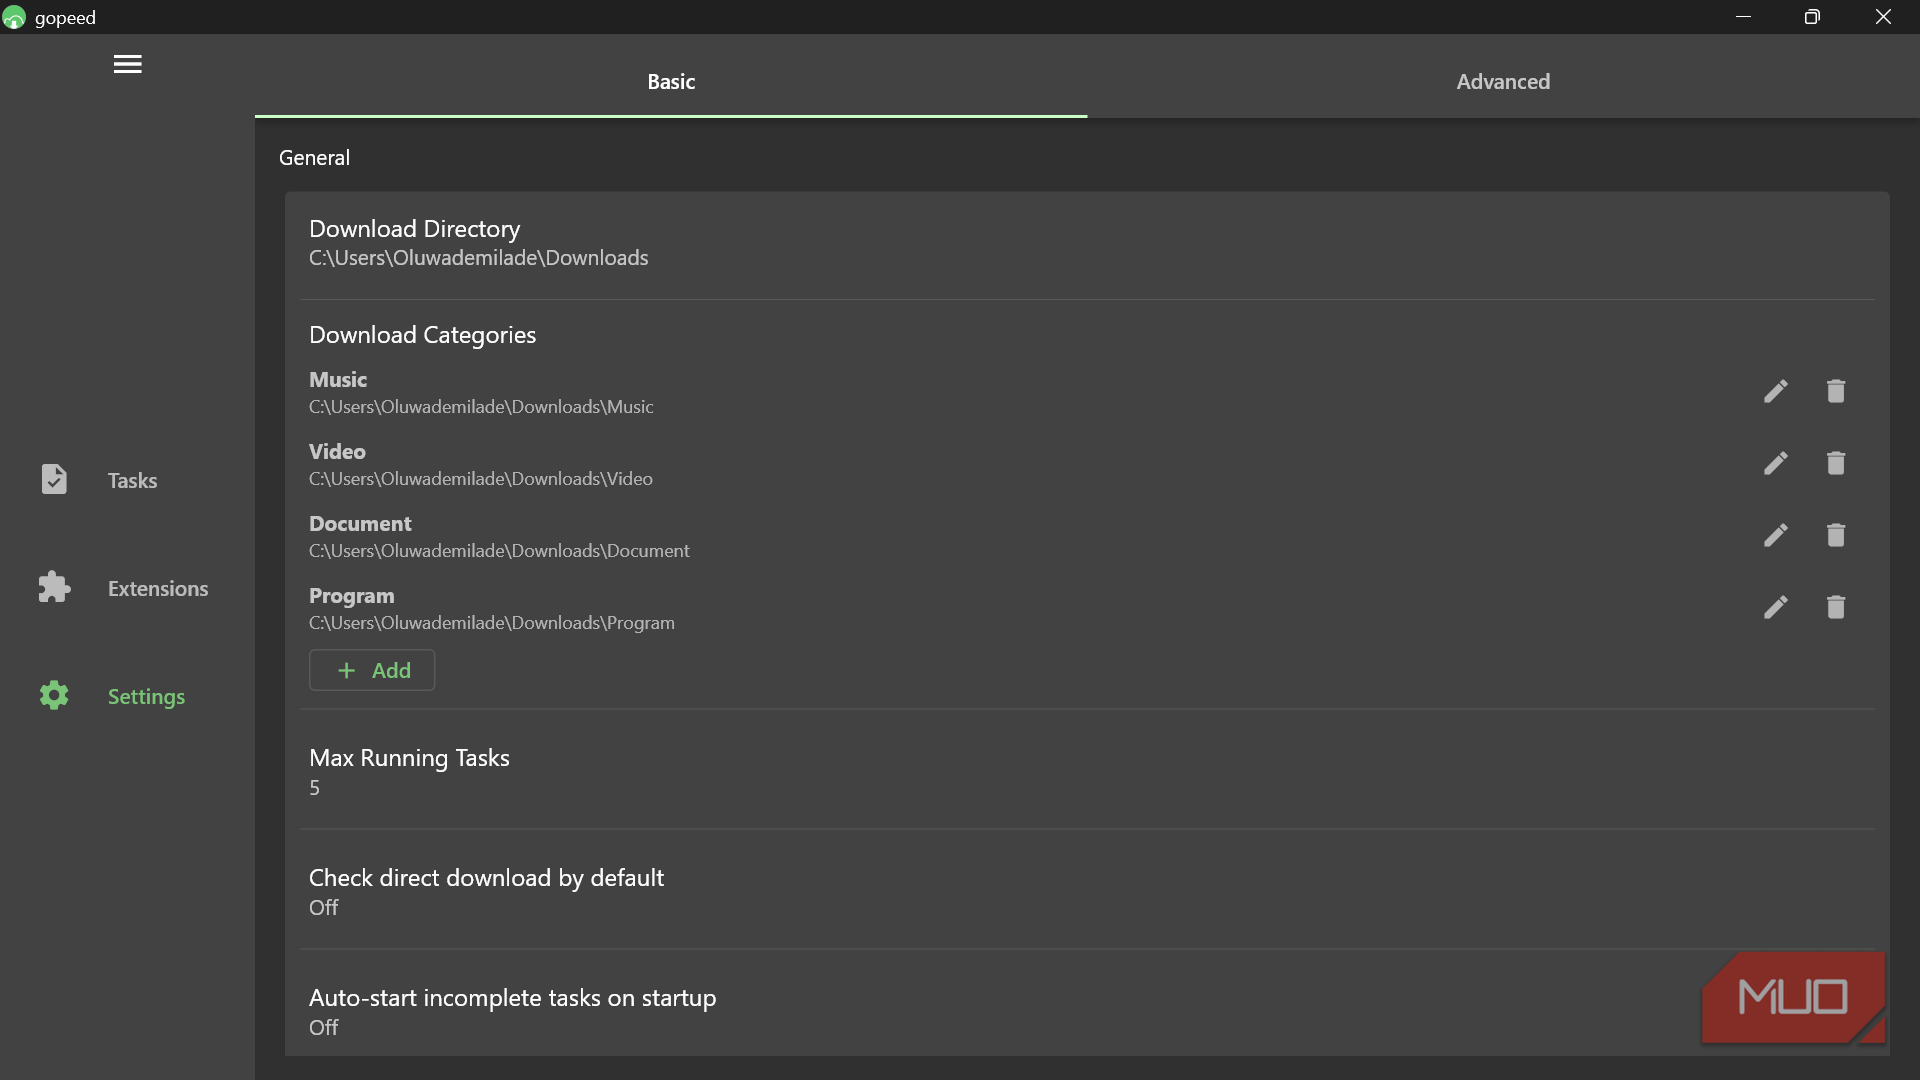Switch to the Advanced tab
Image resolution: width=1920 pixels, height=1080 pixels.
[x=1503, y=82]
